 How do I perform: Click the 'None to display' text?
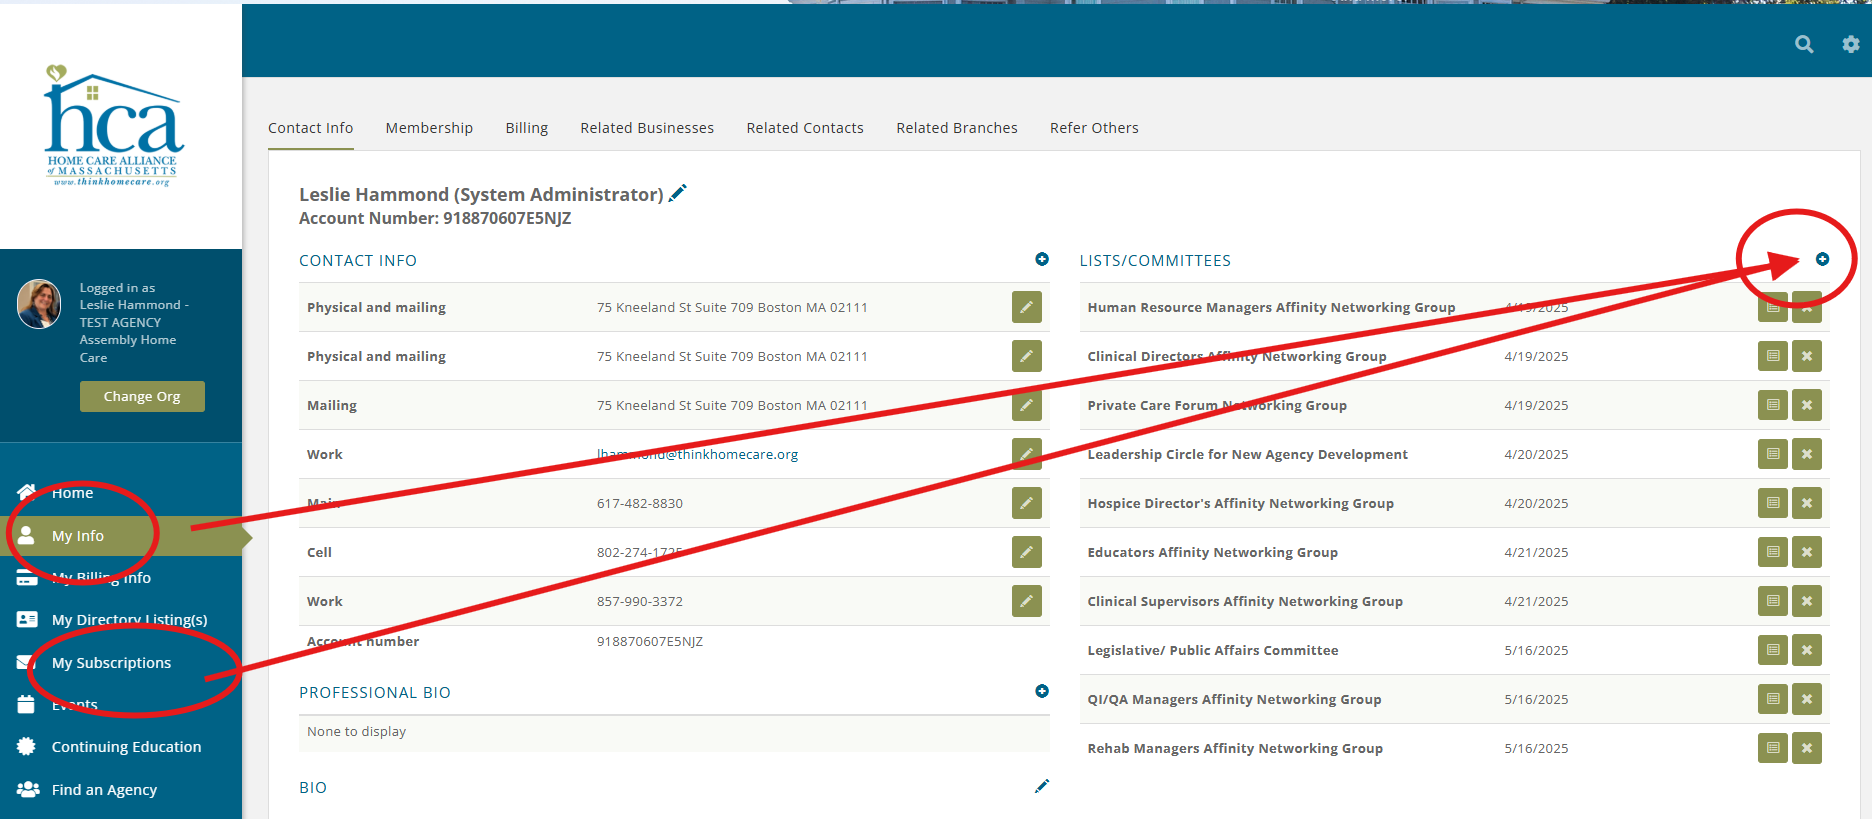pos(356,731)
